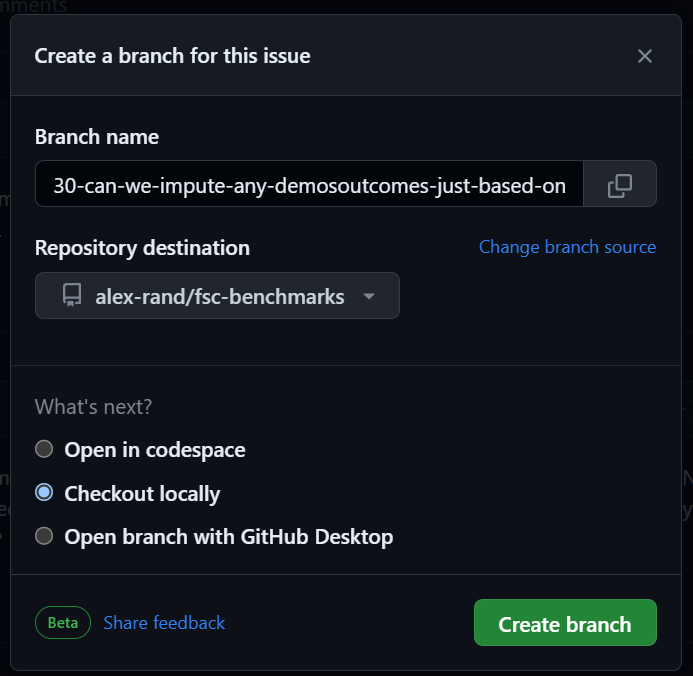Click the Checkout locally label text
693x676 pixels.
click(x=142, y=494)
